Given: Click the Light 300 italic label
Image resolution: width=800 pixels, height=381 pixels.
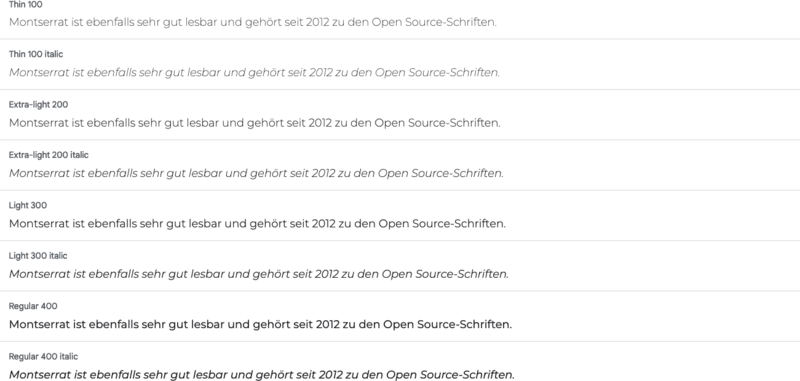Looking at the screenshot, I should coord(38,256).
